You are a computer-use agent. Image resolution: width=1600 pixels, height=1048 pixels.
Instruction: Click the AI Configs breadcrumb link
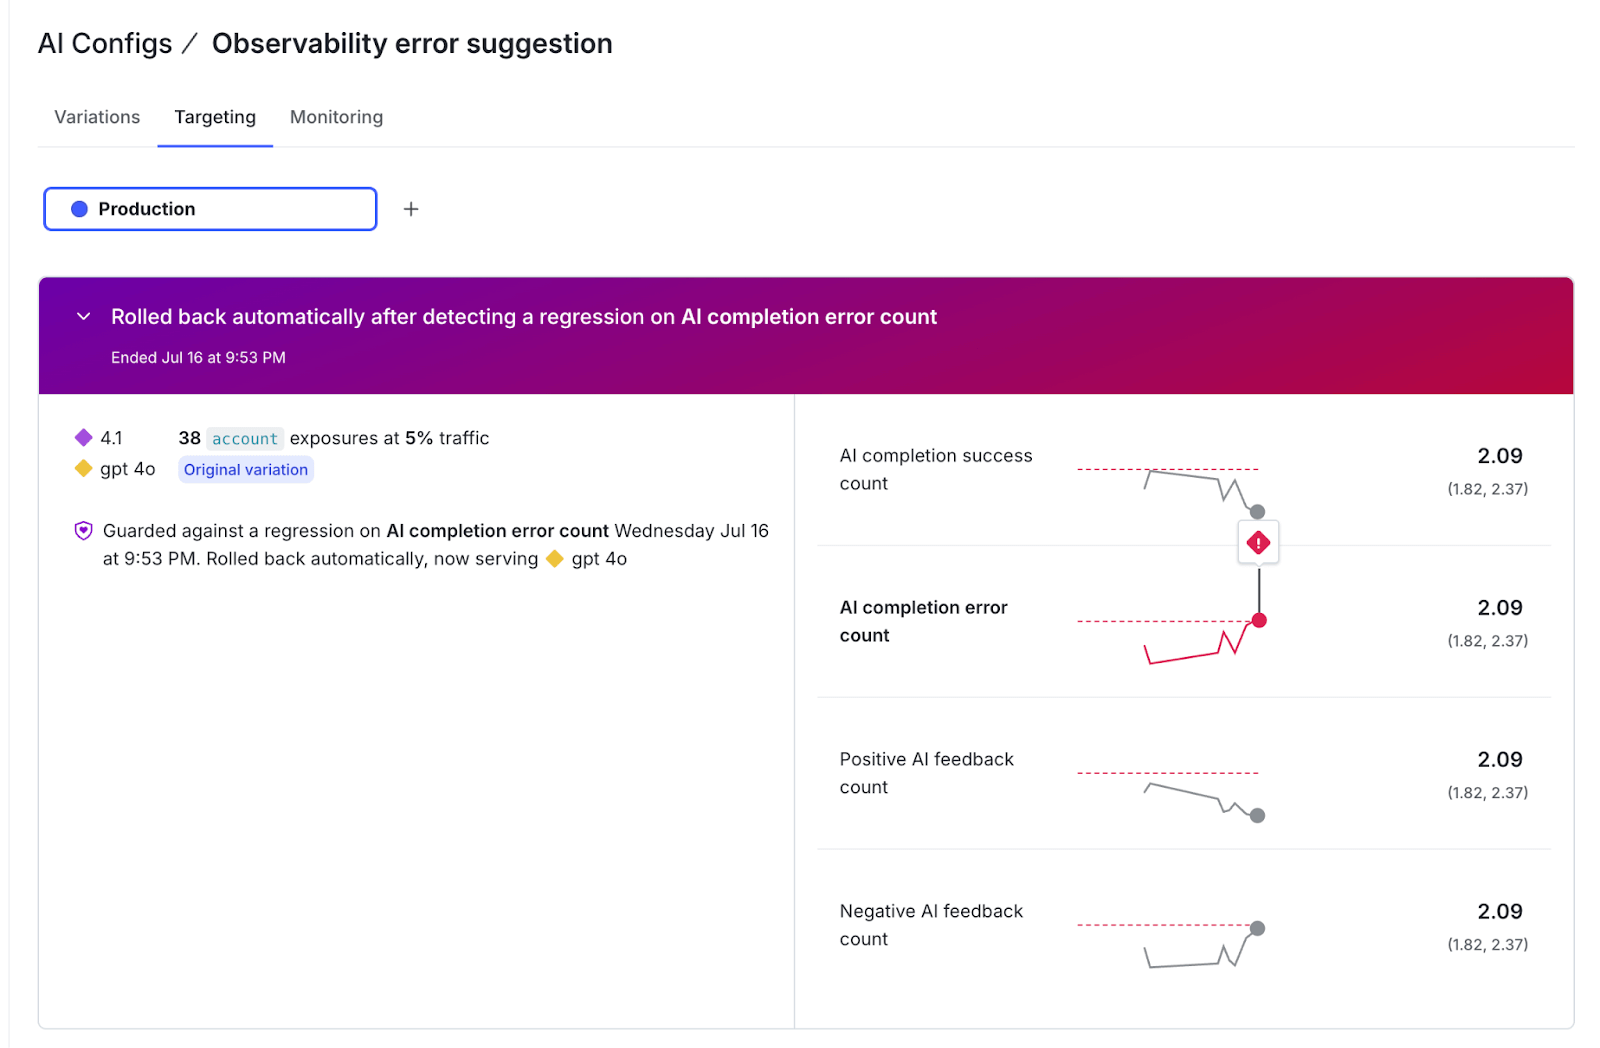(x=103, y=43)
